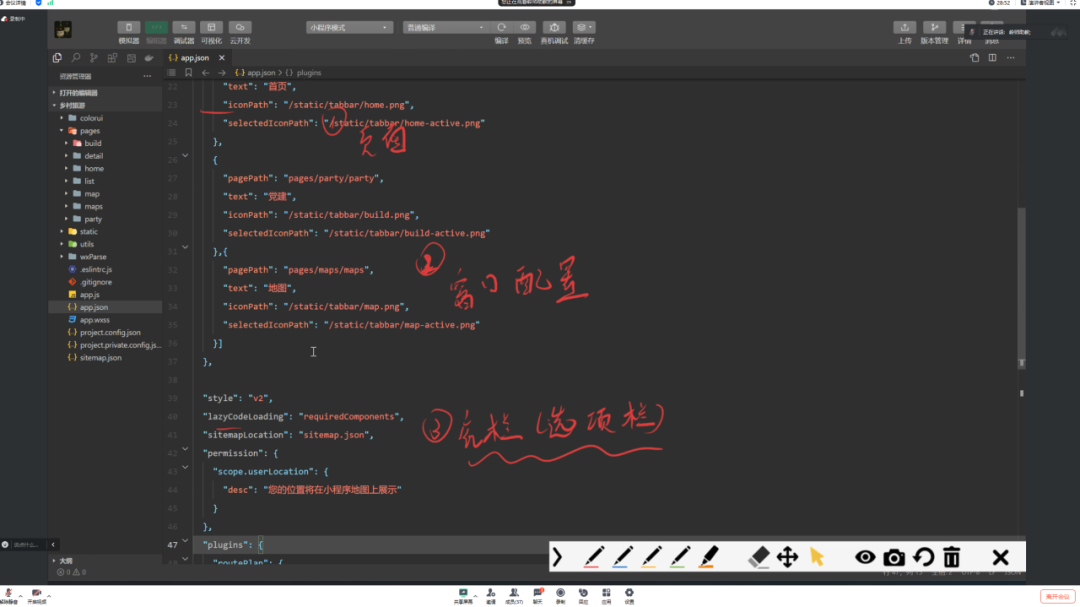
Task: Select the orange highlighter annotation tool
Action: (709, 557)
